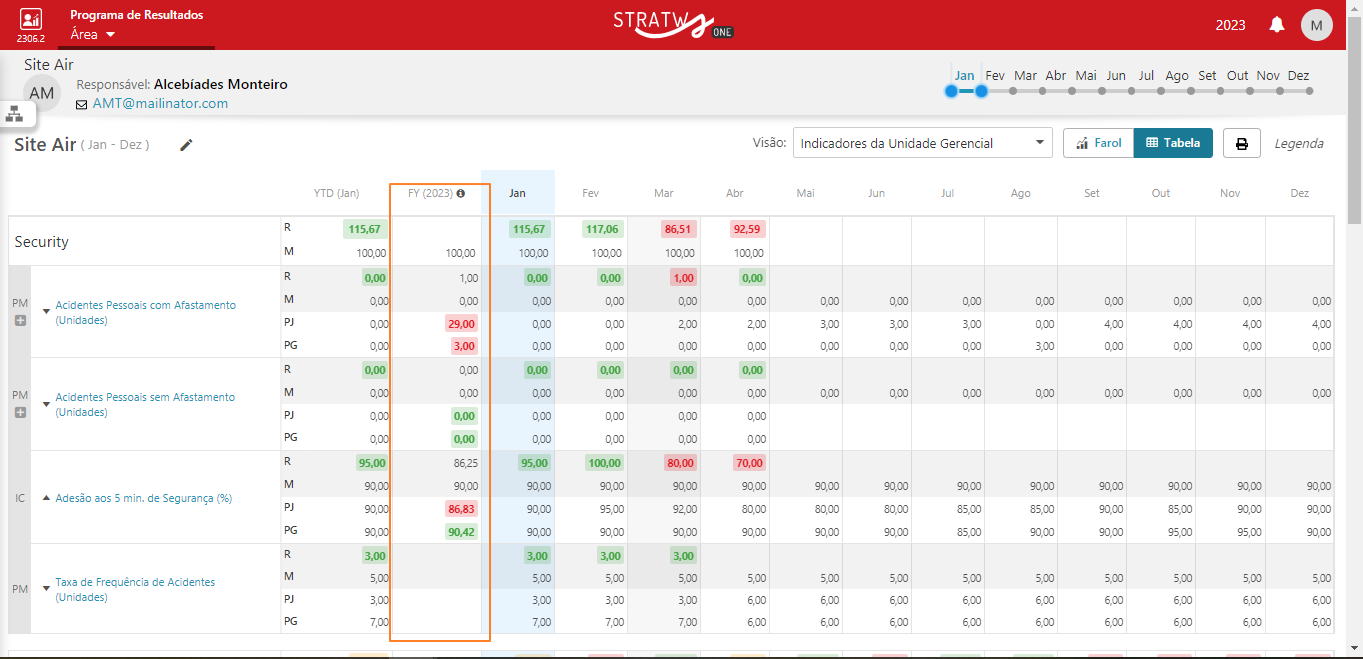This screenshot has width=1363, height=659.
Task: Click the Security group row title
Action: (x=41, y=242)
